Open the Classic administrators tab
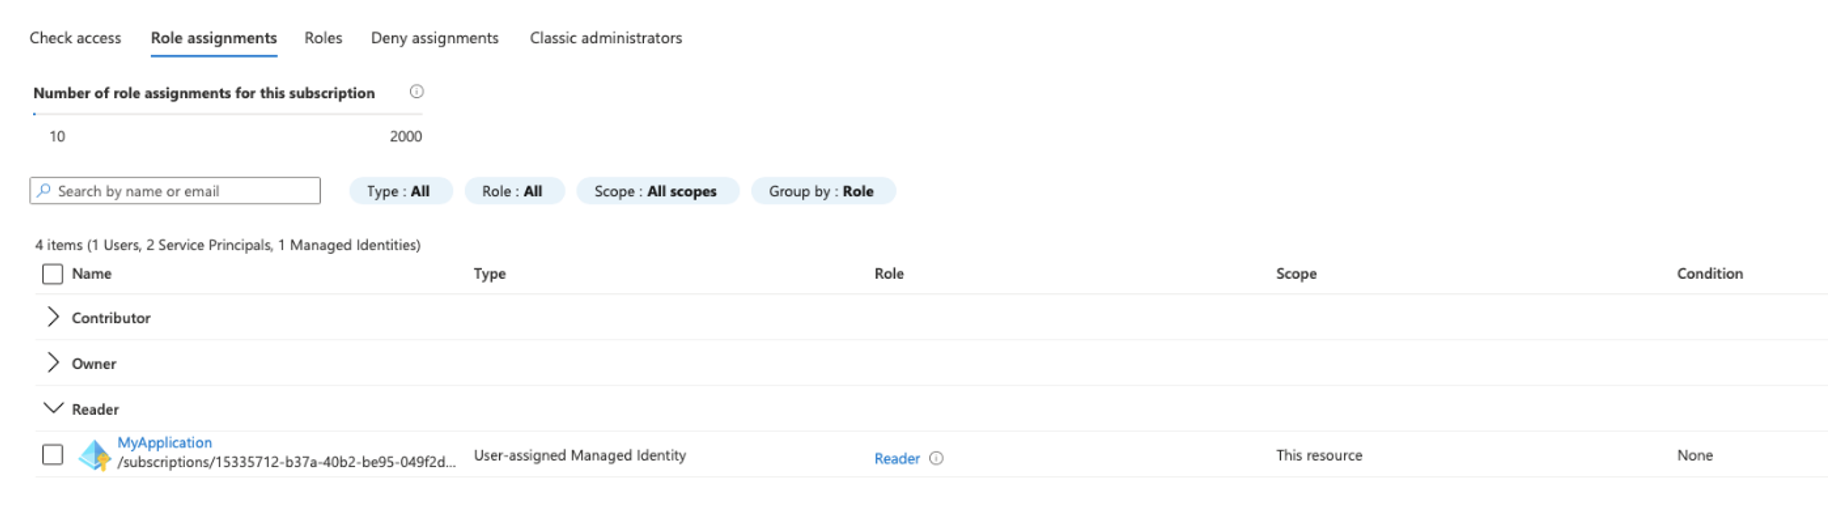This screenshot has height=532, width=1848. [x=605, y=38]
